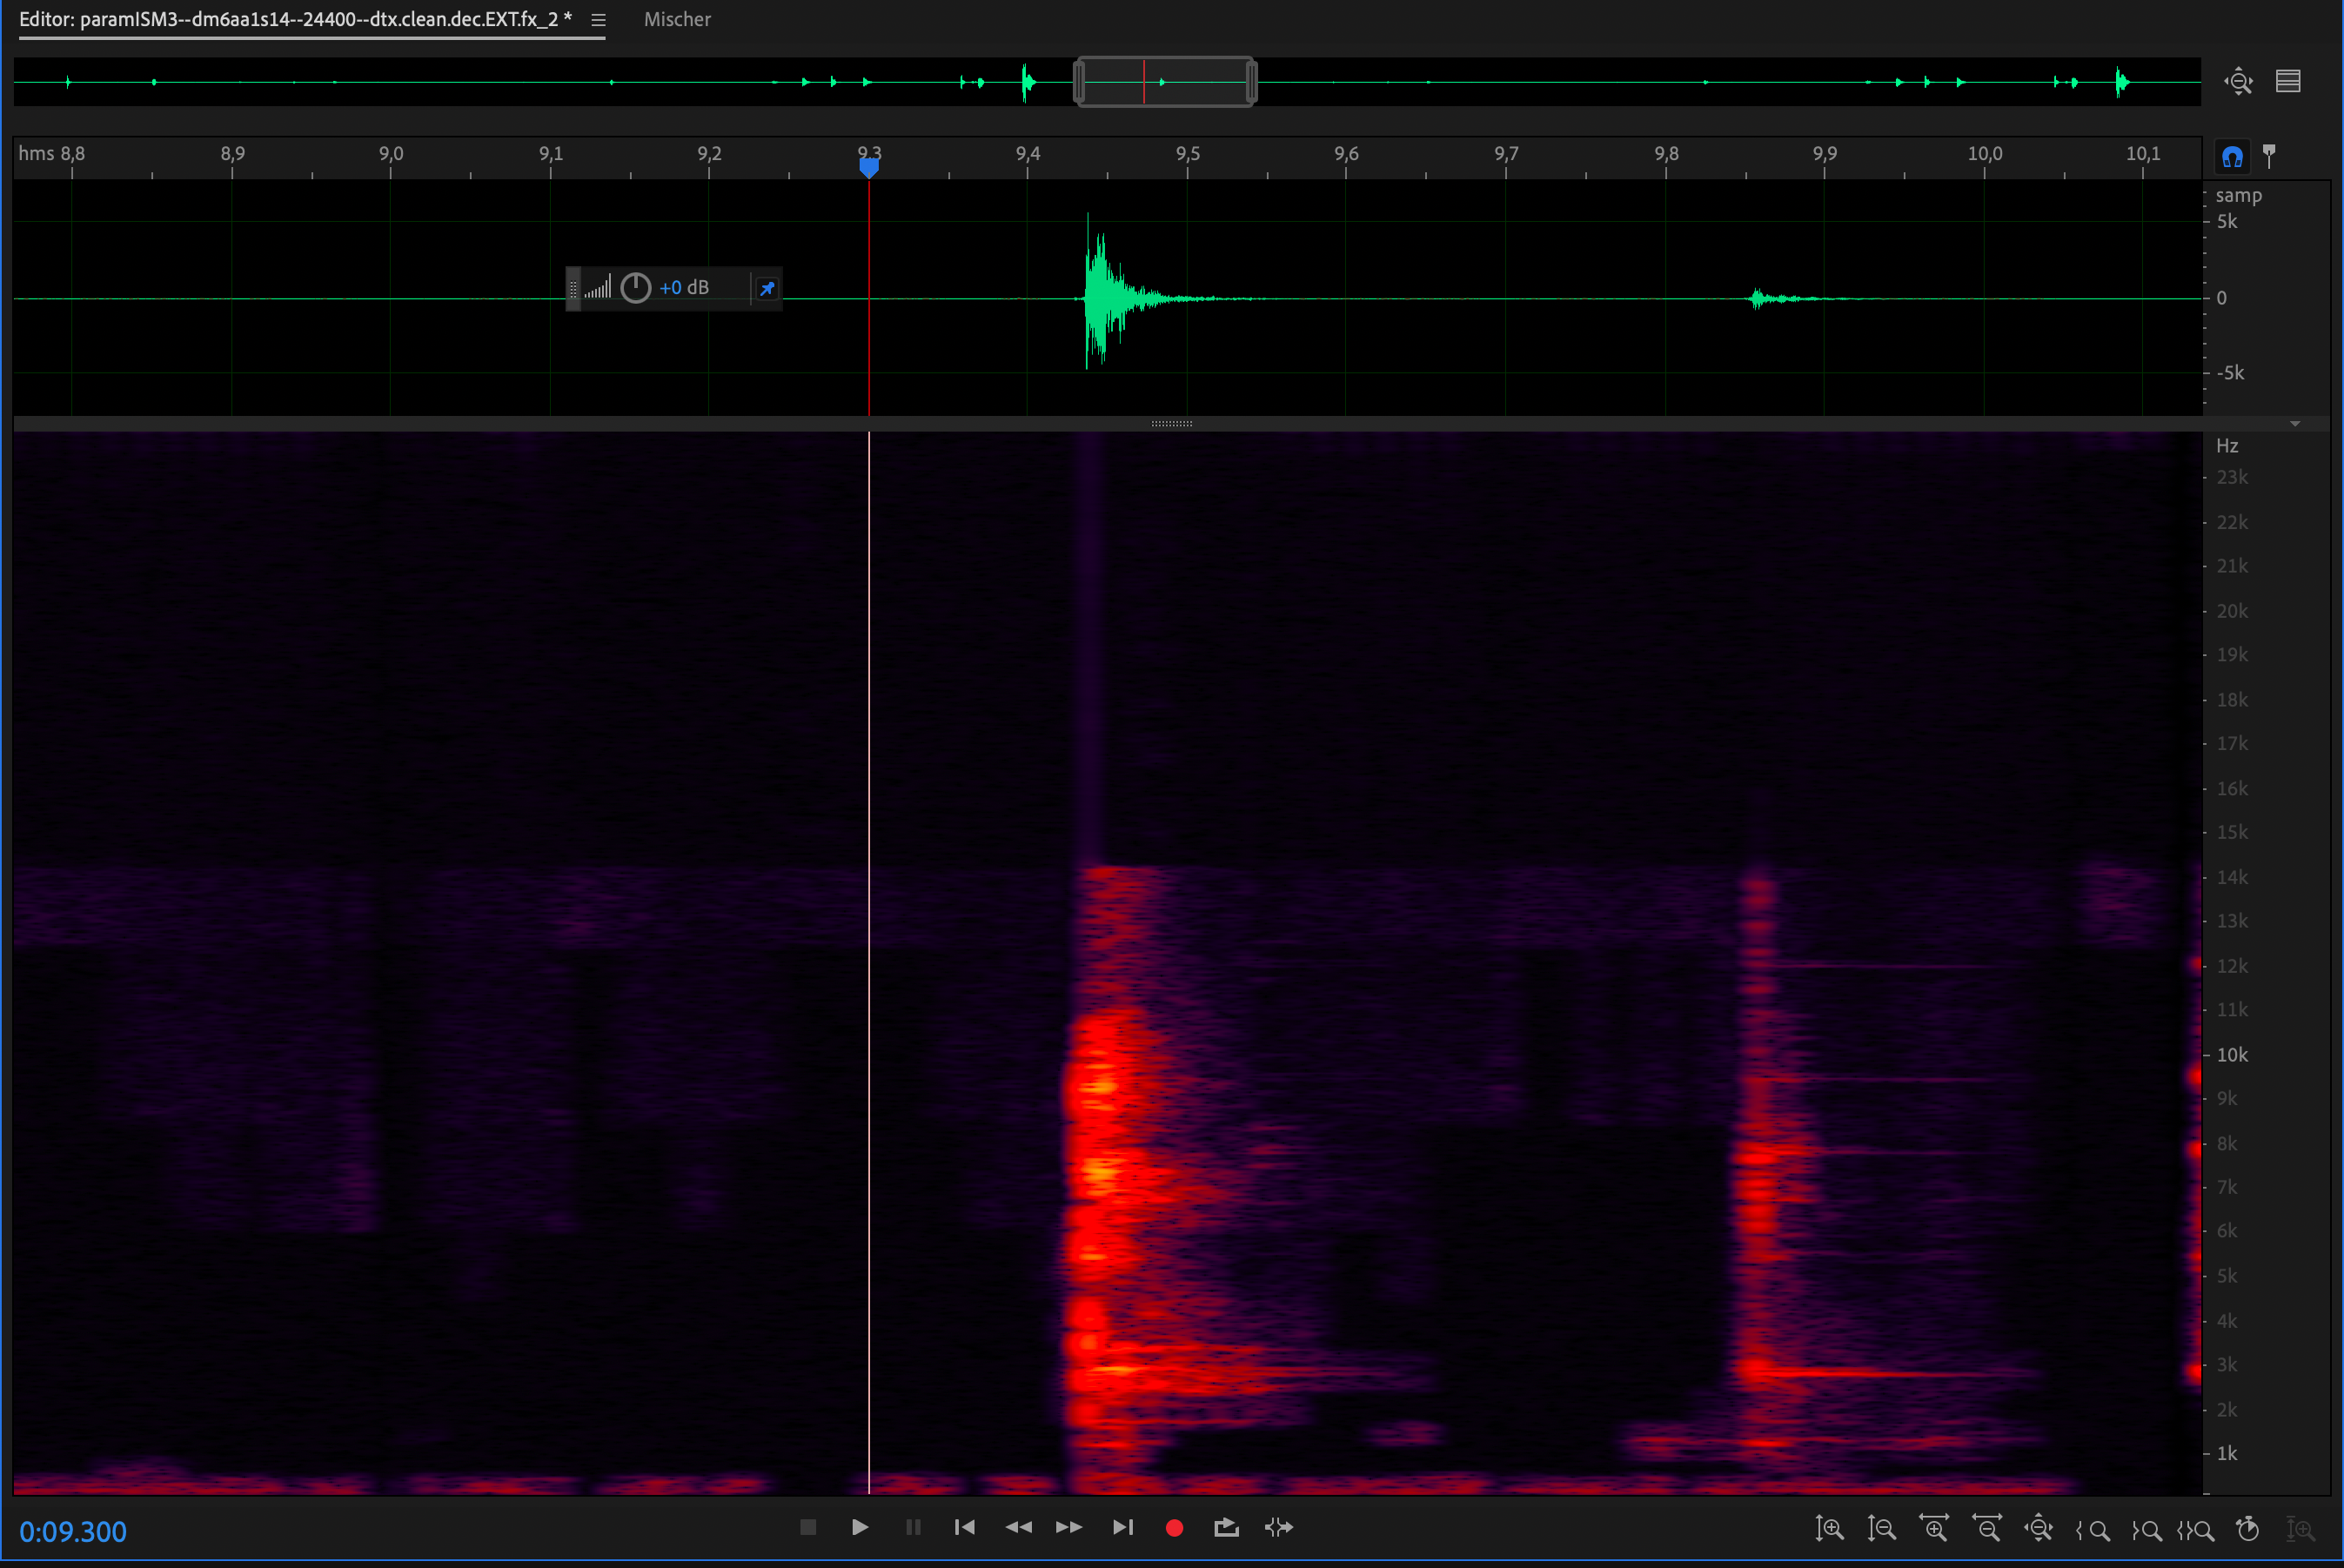Open Editor panel hamburger menu

tap(598, 20)
